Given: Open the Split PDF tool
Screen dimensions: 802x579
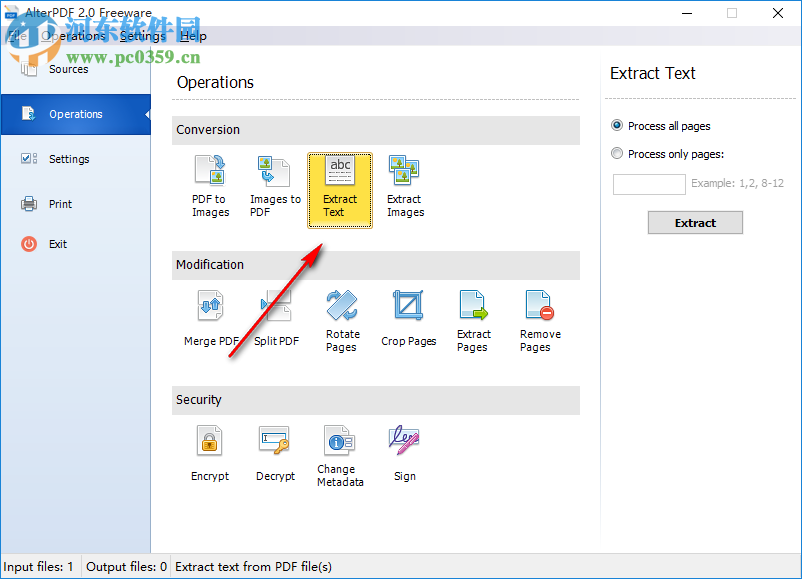Looking at the screenshot, I should 276,319.
